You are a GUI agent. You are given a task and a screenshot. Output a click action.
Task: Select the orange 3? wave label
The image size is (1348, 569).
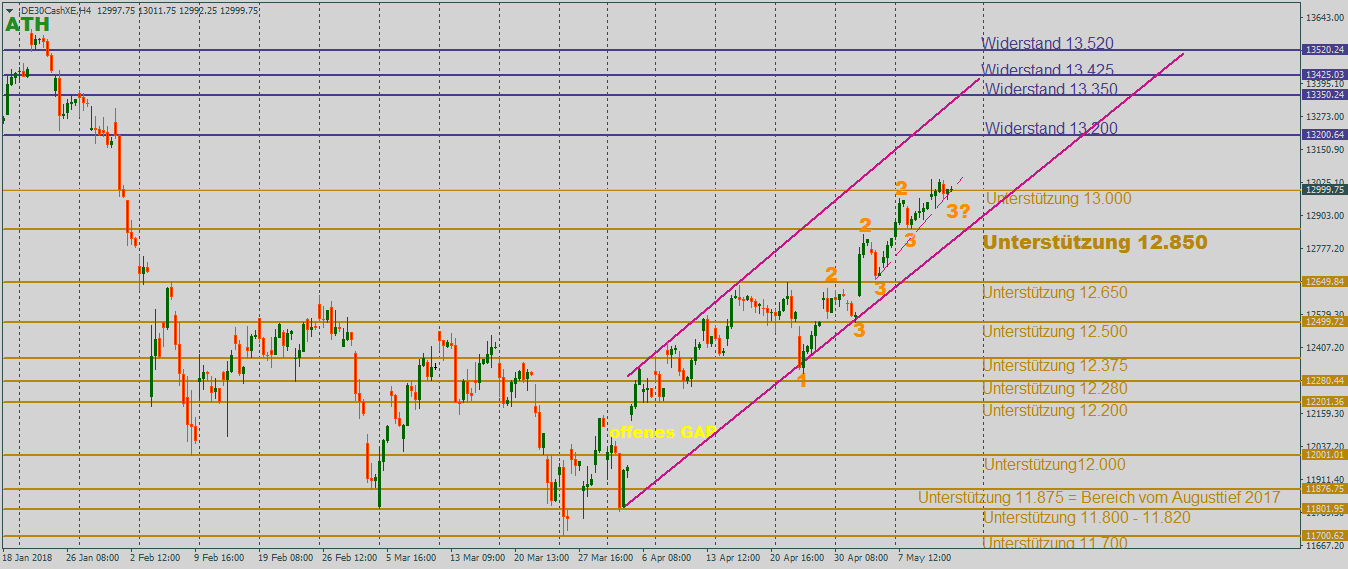point(958,210)
